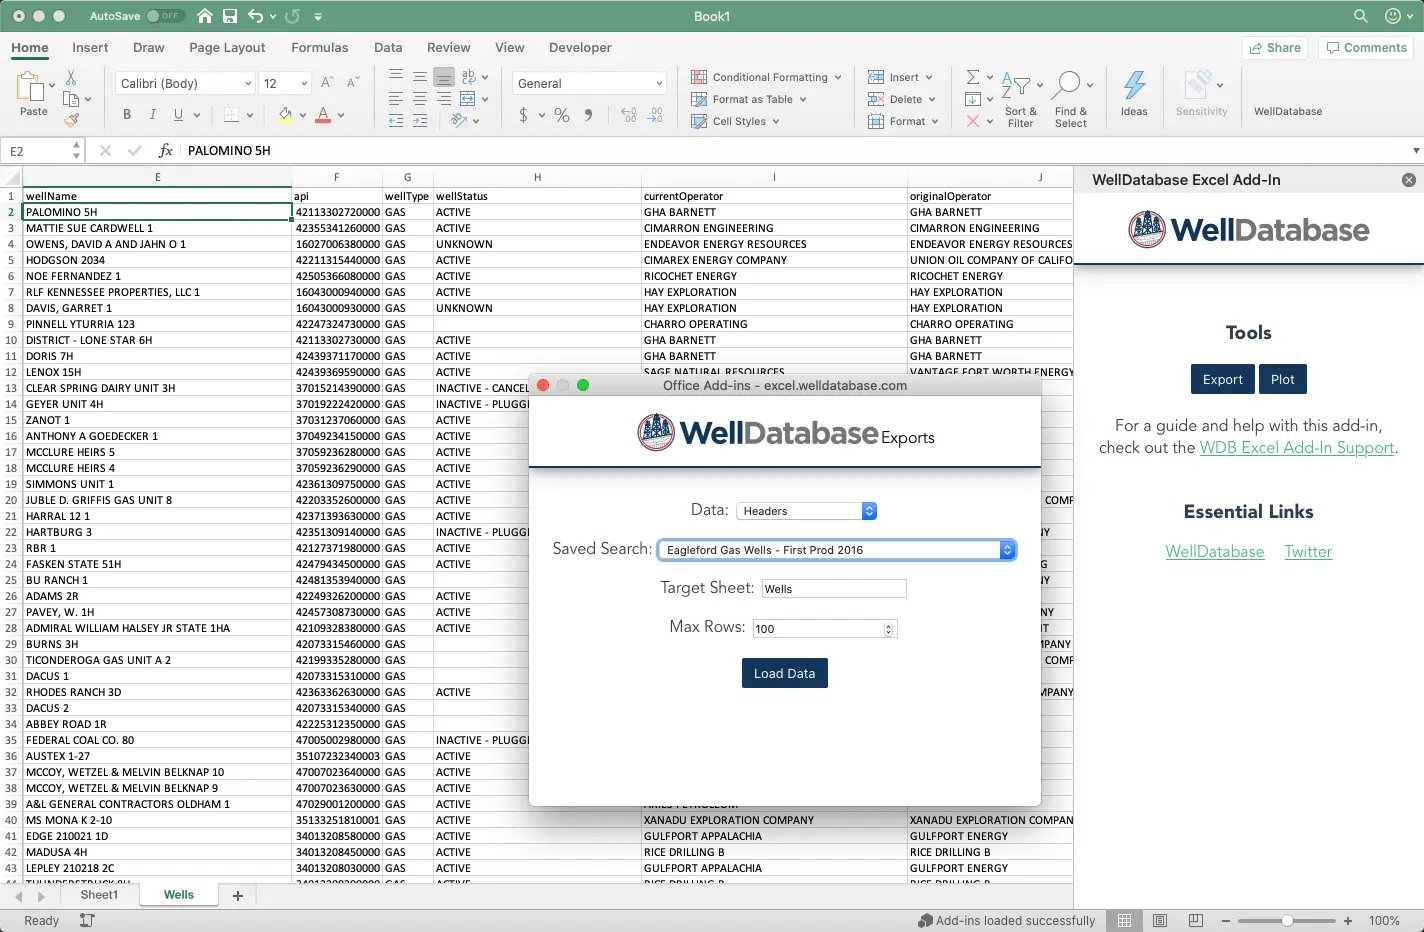Add a new sheet with plus button
The height and width of the screenshot is (932, 1424).
click(238, 896)
